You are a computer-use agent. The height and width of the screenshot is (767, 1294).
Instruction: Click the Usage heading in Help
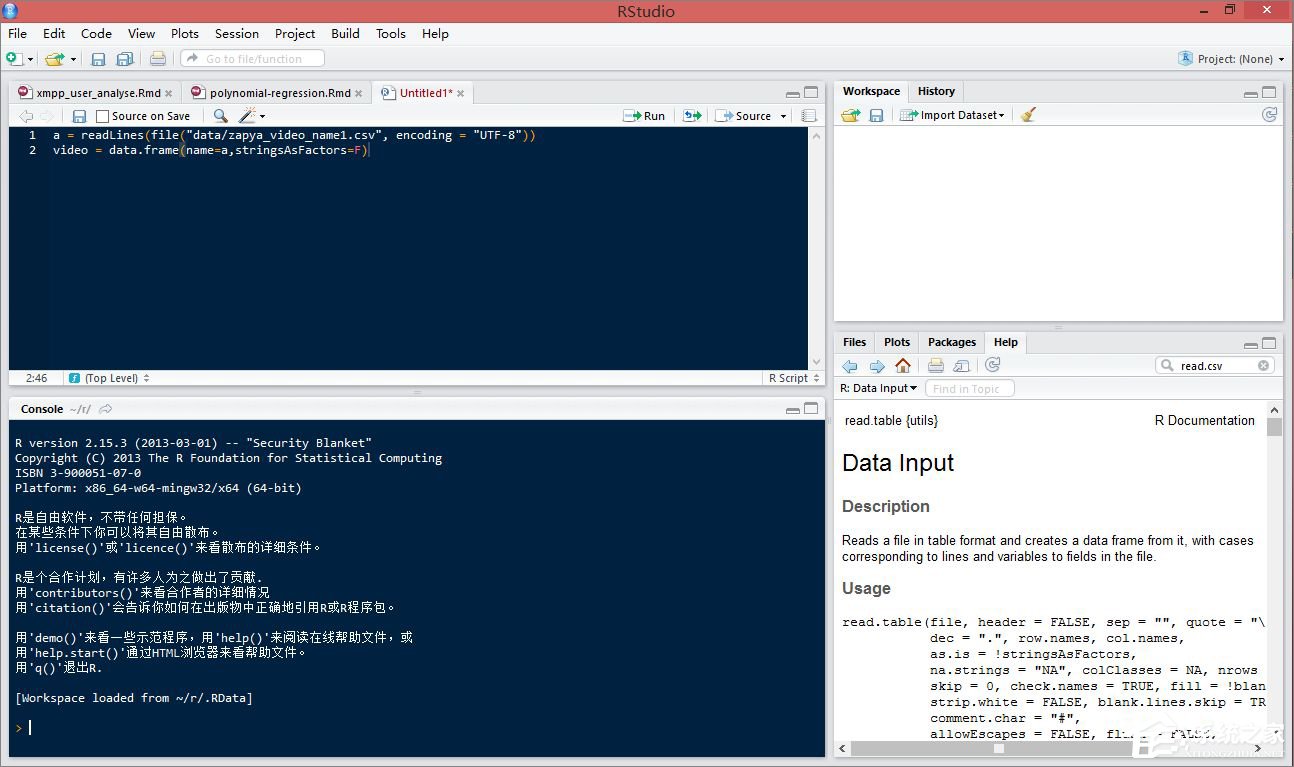click(x=866, y=588)
